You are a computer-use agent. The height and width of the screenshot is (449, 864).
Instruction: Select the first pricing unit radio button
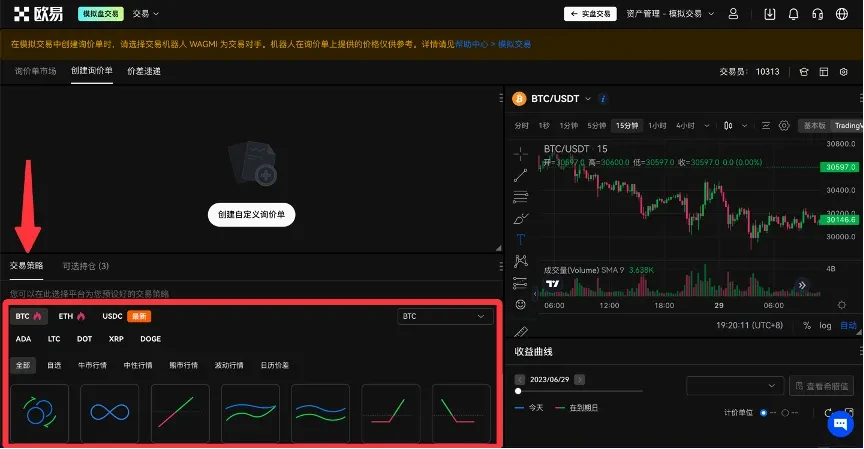[x=763, y=412]
